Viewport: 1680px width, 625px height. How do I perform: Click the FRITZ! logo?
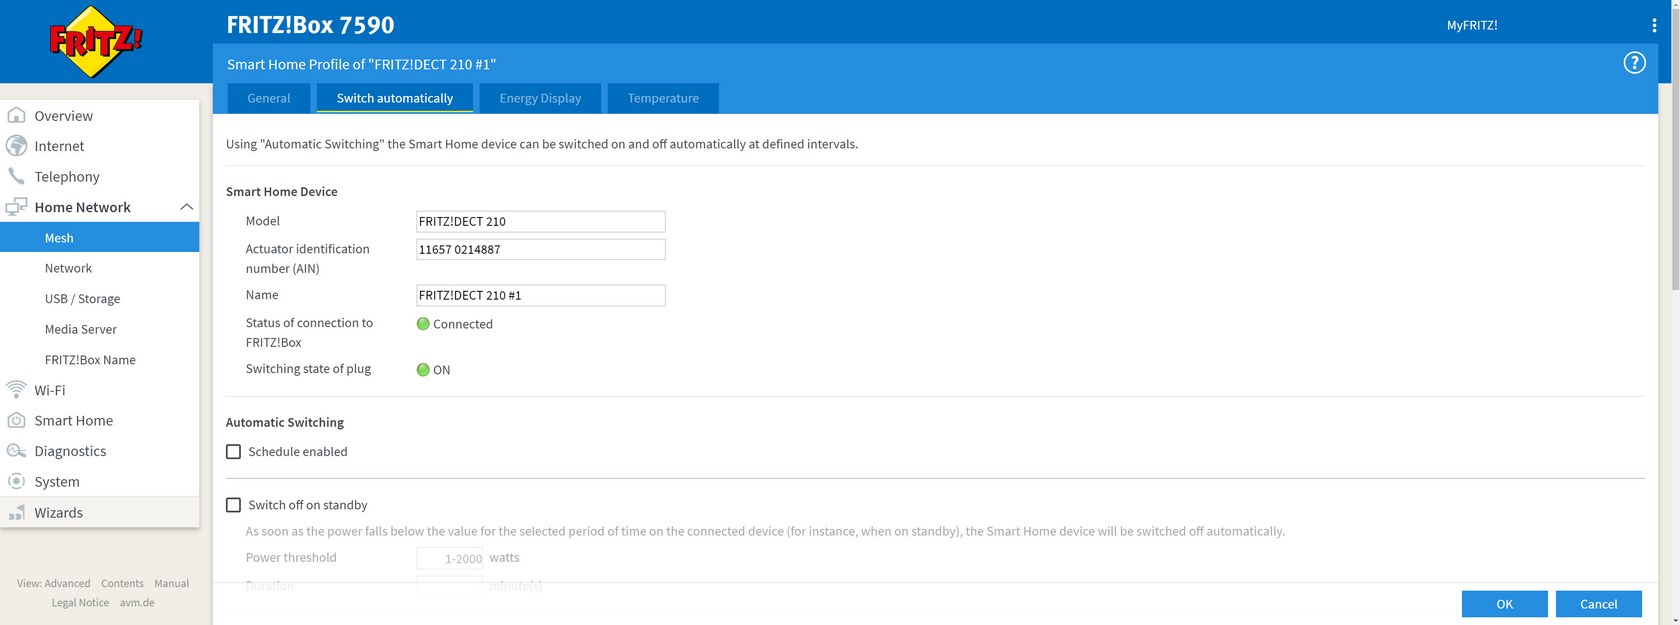click(95, 42)
